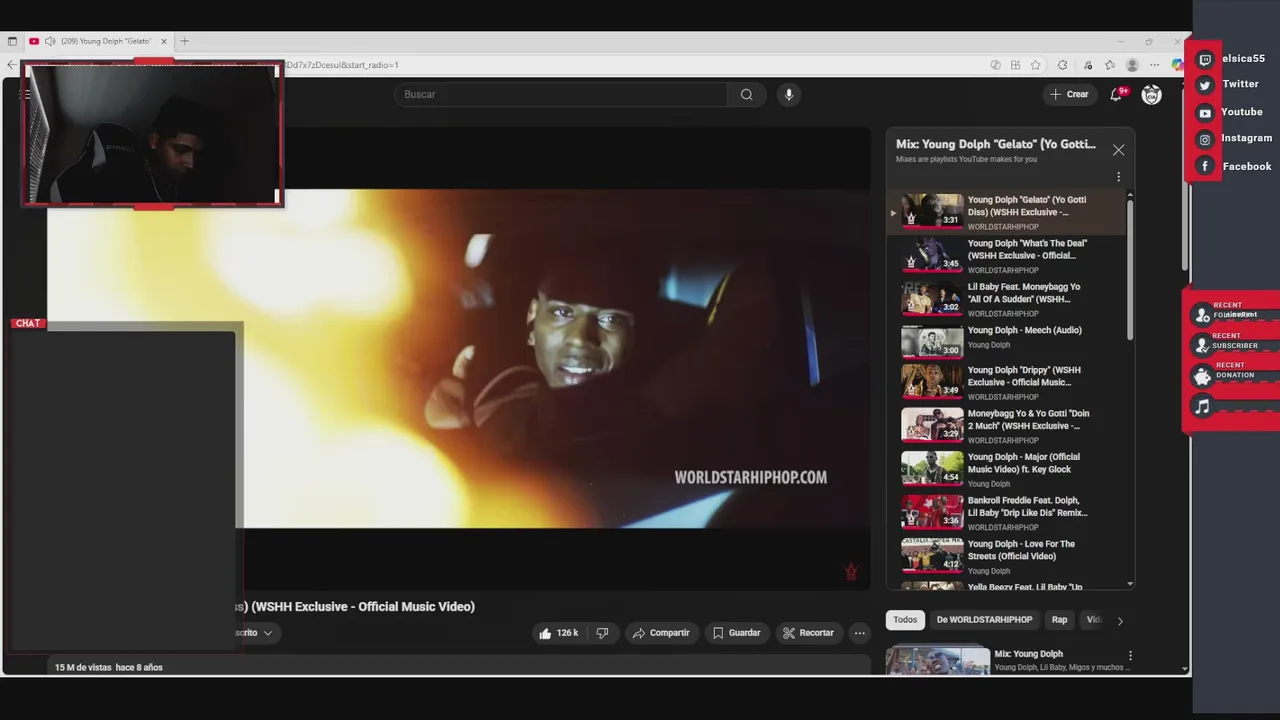The height and width of the screenshot is (720, 1280).
Task: Click the Guardar button
Action: point(737,633)
